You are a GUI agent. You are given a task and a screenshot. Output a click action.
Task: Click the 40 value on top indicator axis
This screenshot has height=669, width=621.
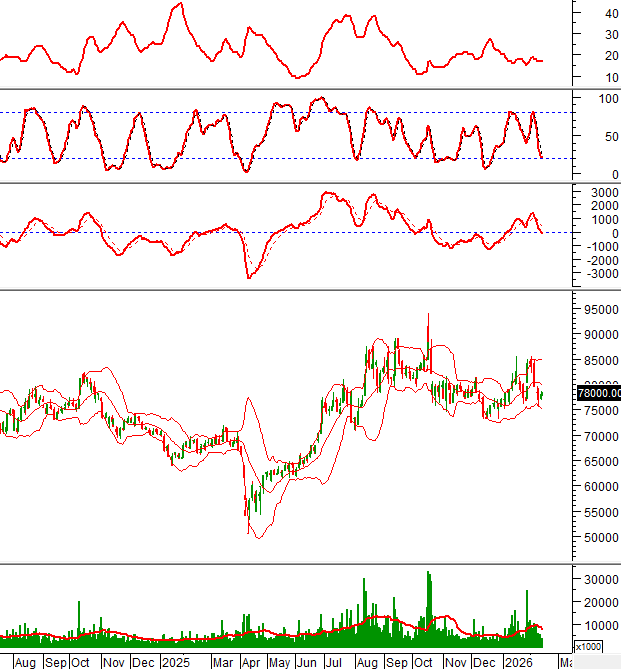[x=607, y=13]
